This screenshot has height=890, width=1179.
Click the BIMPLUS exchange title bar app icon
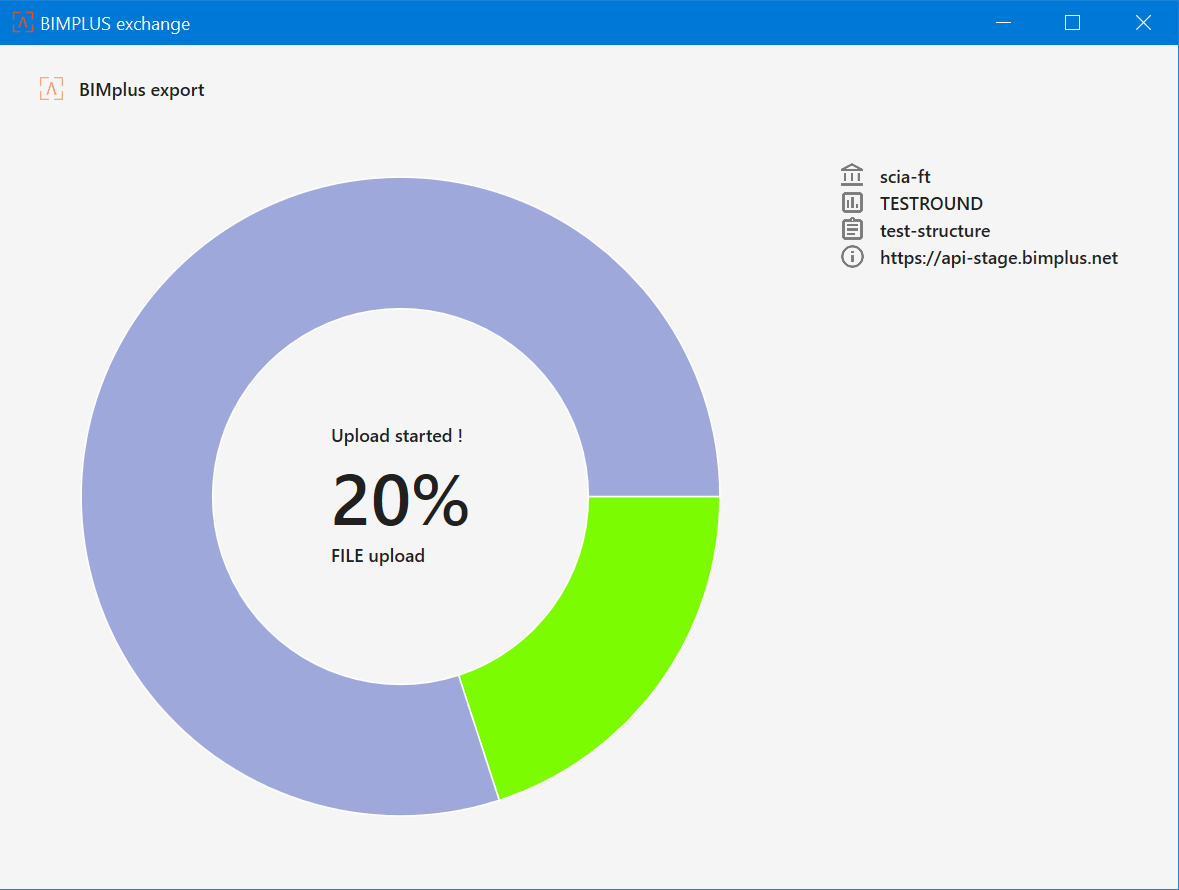[22, 22]
